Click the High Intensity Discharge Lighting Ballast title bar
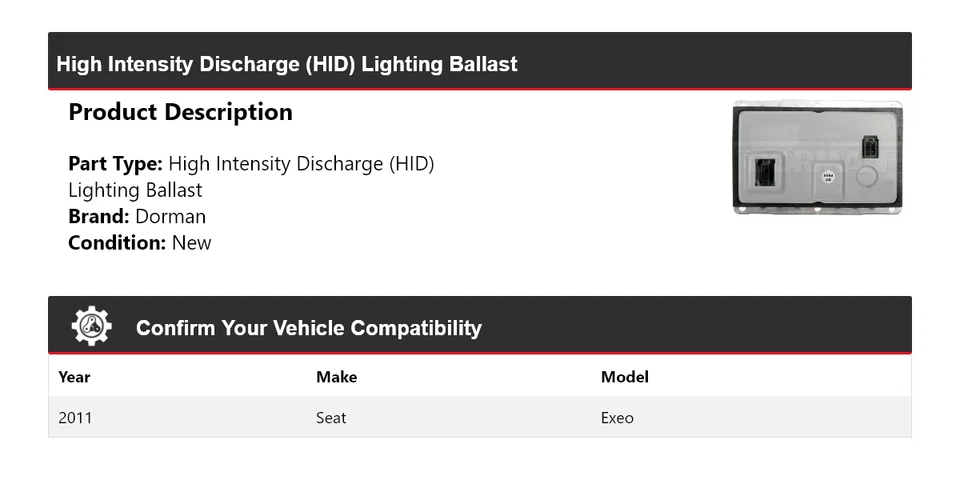The image size is (960, 480). [x=480, y=61]
